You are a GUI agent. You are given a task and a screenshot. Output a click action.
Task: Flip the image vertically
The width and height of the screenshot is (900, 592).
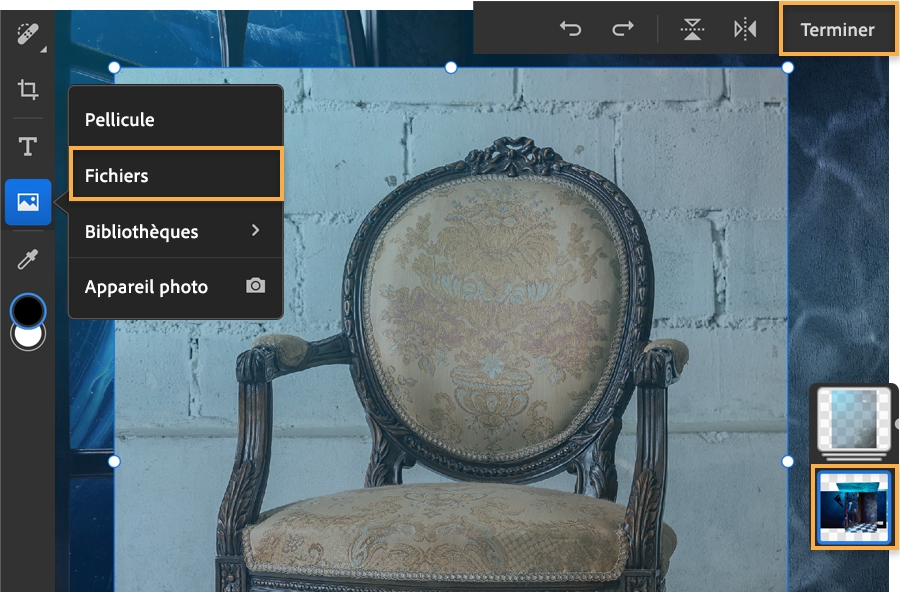(690, 29)
